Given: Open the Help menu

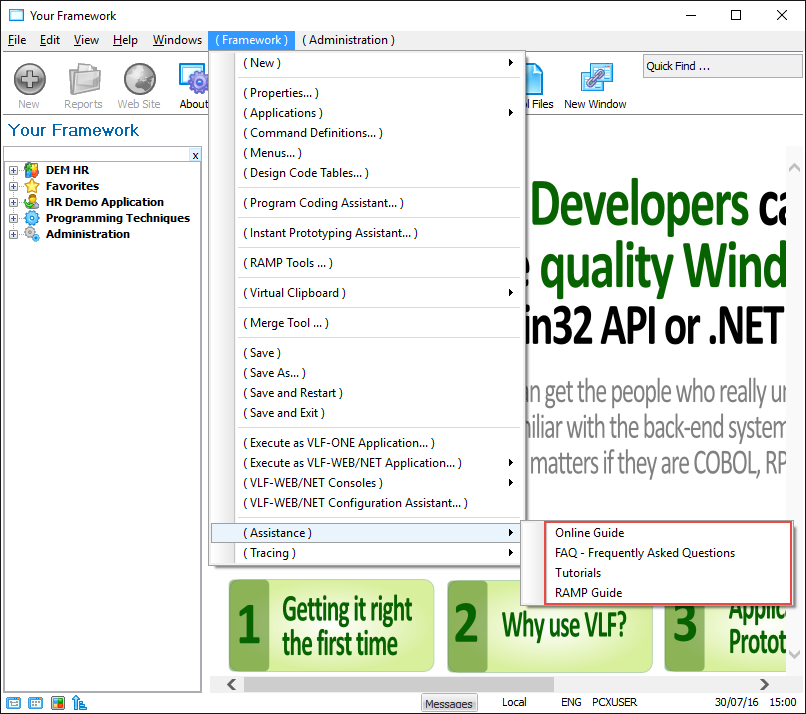Looking at the screenshot, I should 125,40.
